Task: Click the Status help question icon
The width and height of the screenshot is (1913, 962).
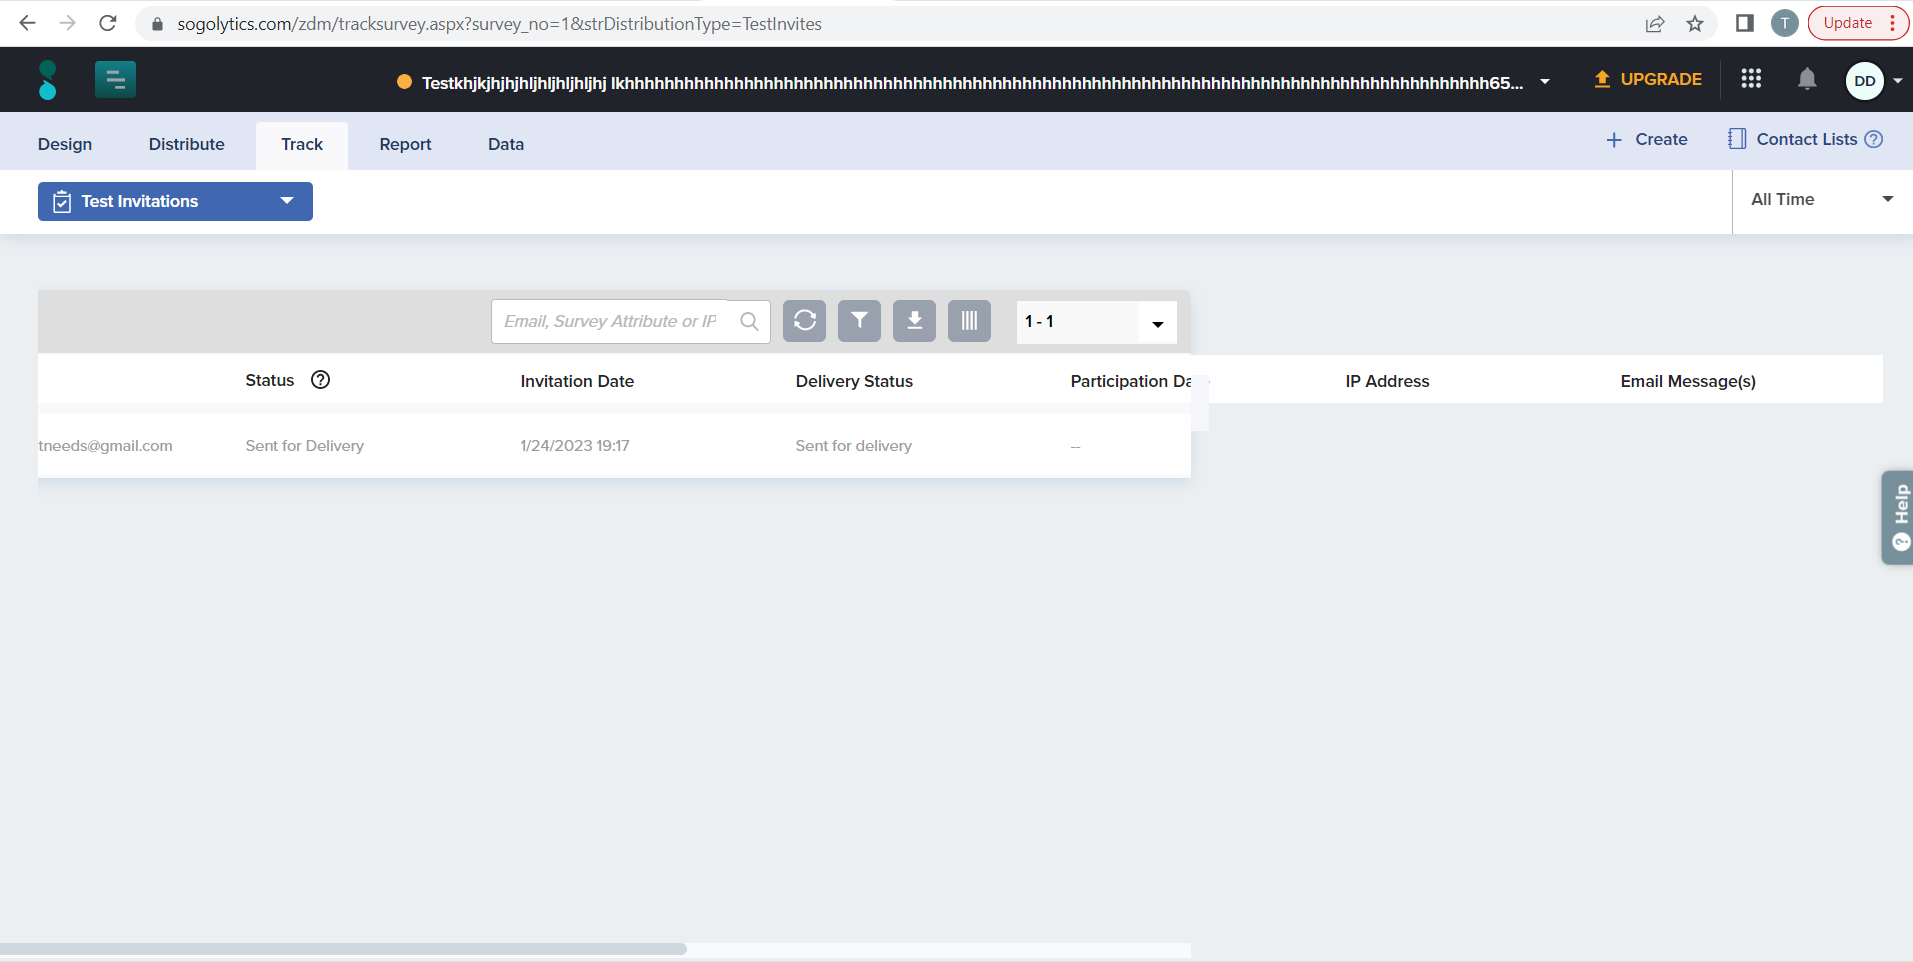Action: (320, 380)
